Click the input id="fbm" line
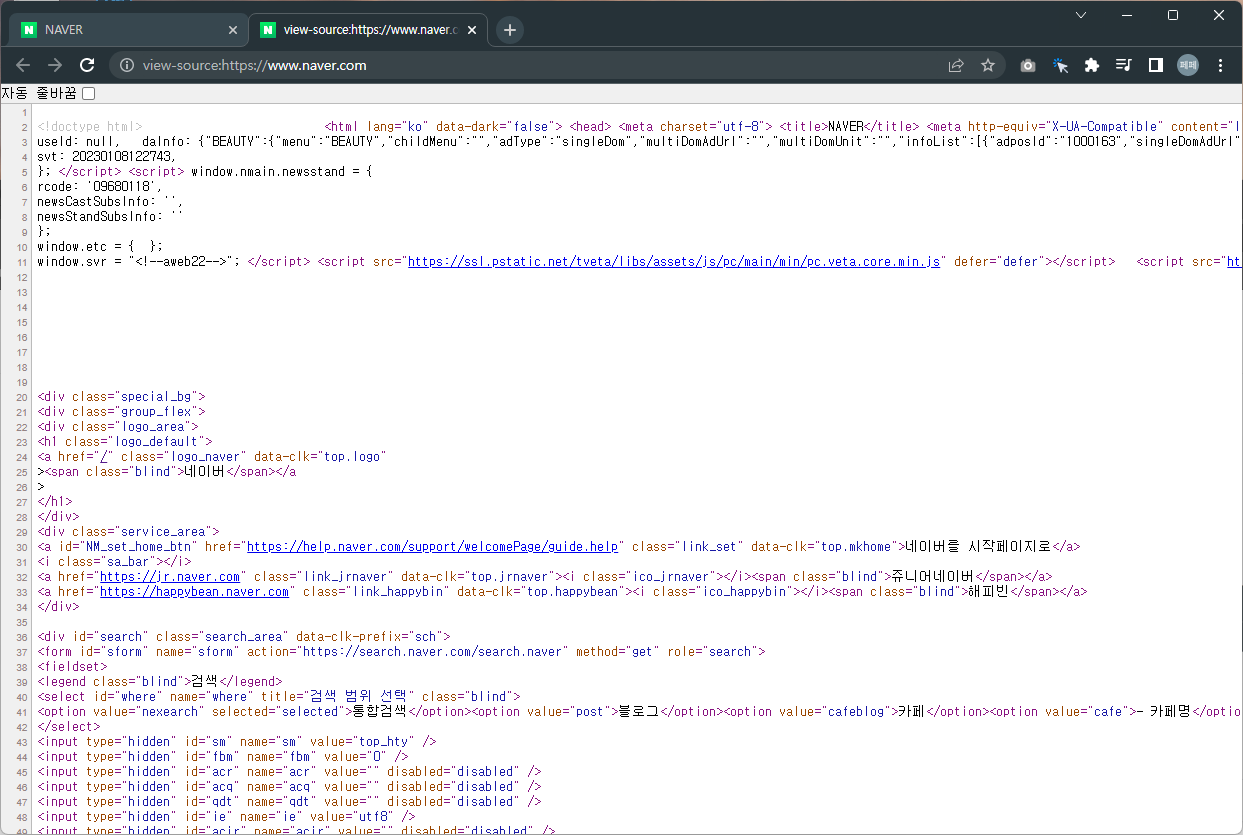1243x835 pixels. 223,757
